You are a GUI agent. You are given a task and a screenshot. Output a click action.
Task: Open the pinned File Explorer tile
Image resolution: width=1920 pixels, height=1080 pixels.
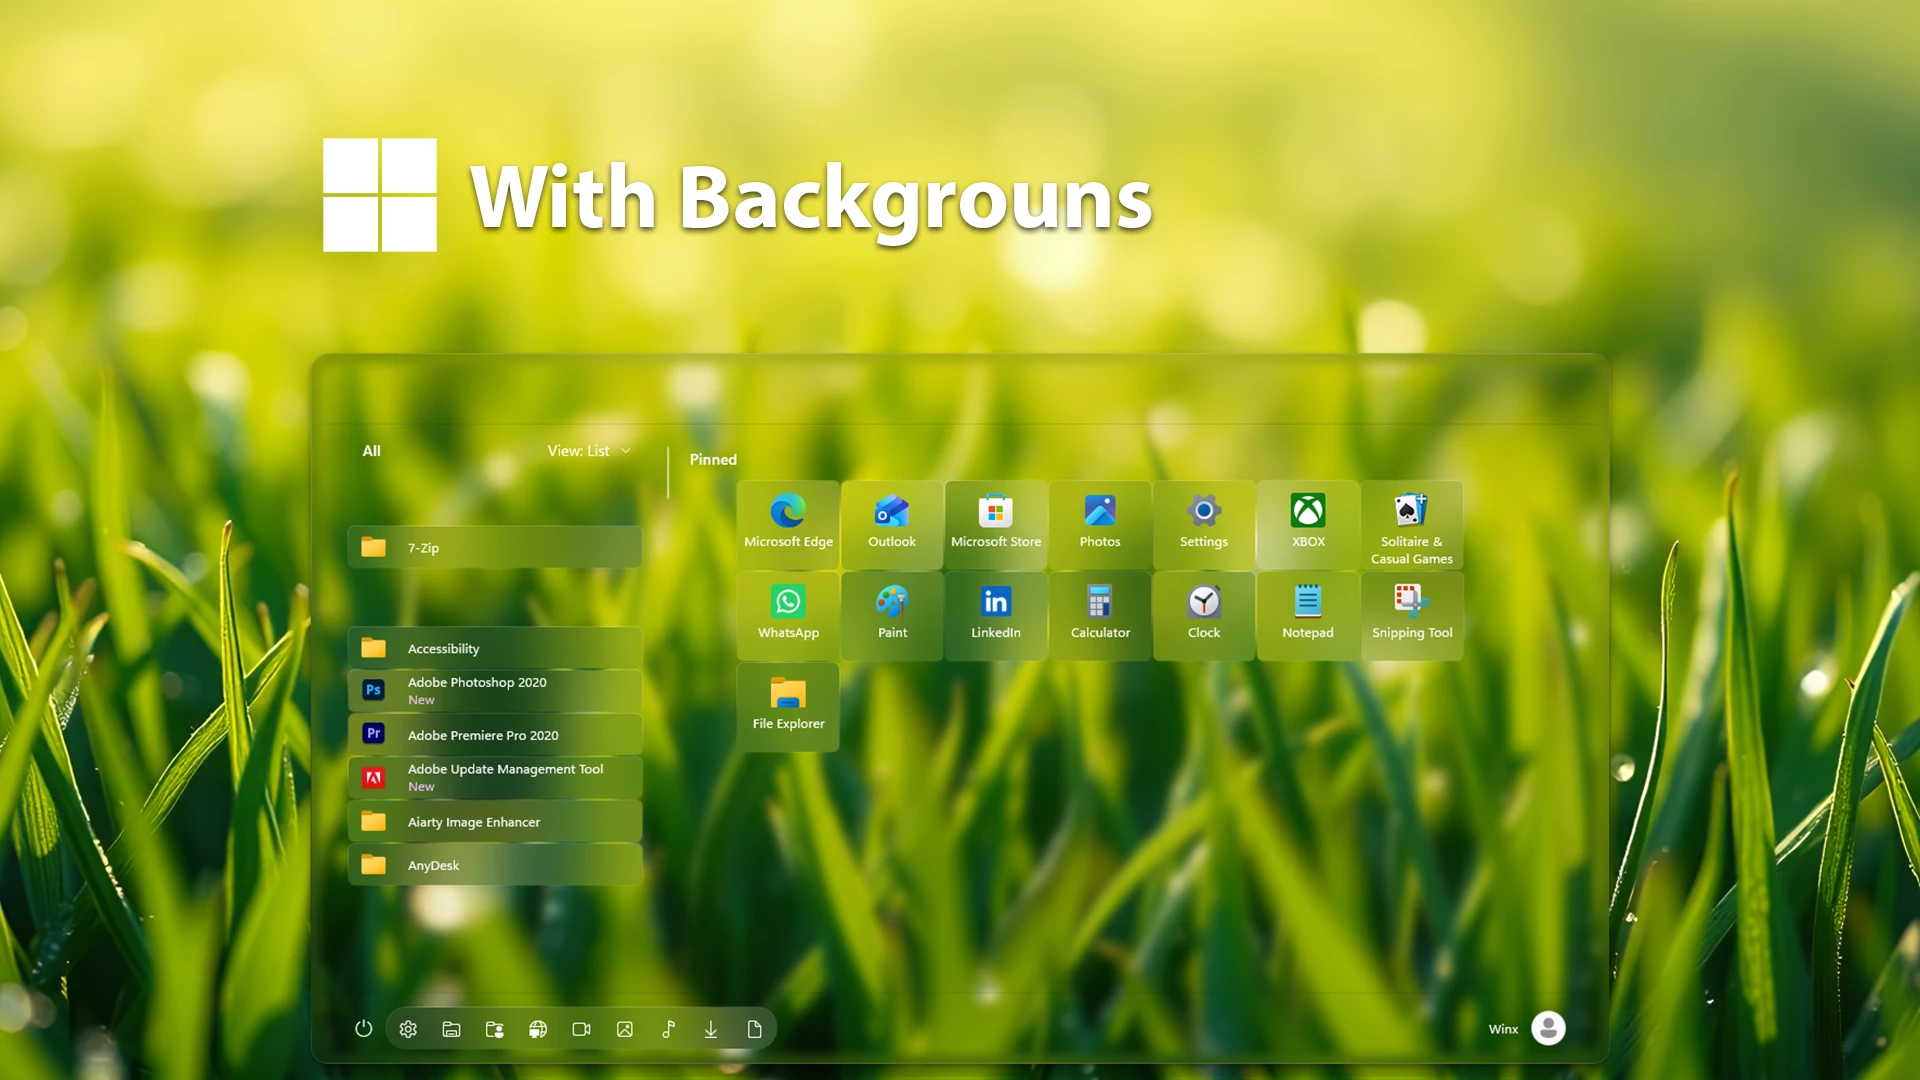[x=788, y=707]
